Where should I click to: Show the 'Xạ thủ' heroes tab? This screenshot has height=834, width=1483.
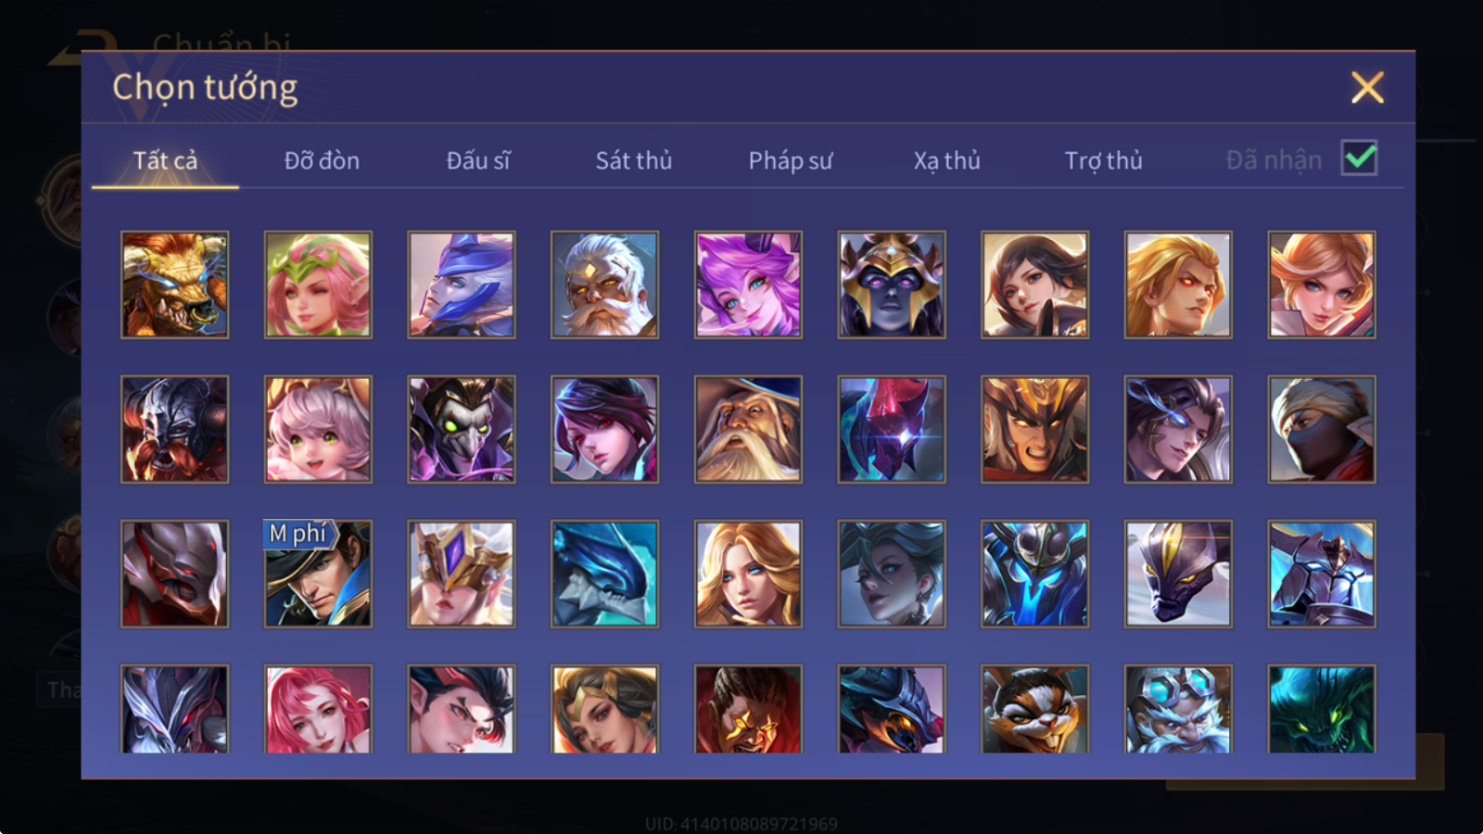pyautogui.click(x=947, y=160)
